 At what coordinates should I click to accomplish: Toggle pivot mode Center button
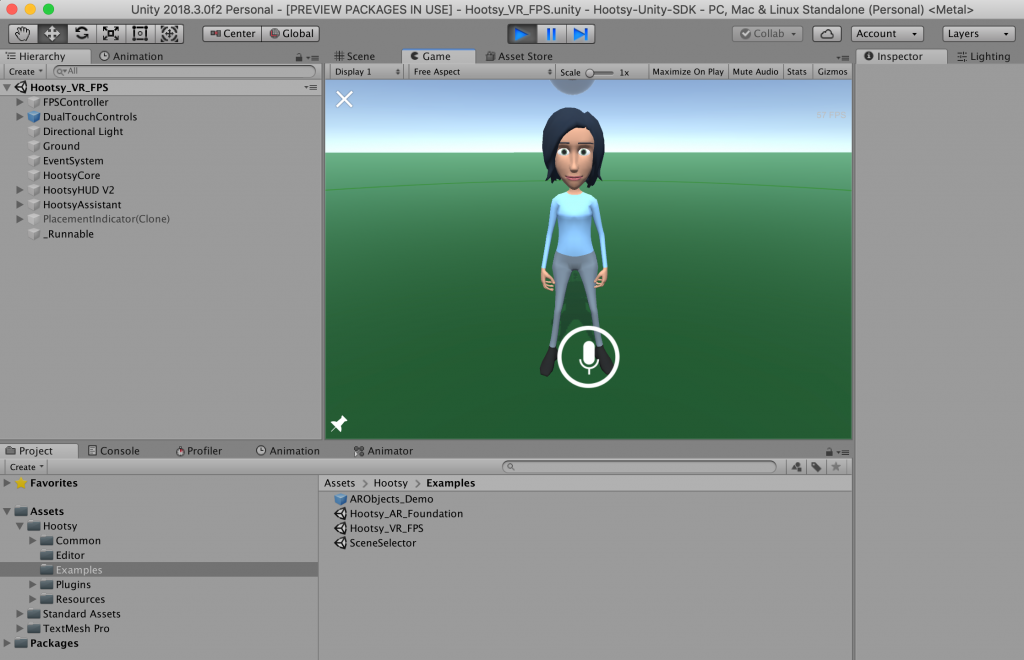click(x=232, y=33)
